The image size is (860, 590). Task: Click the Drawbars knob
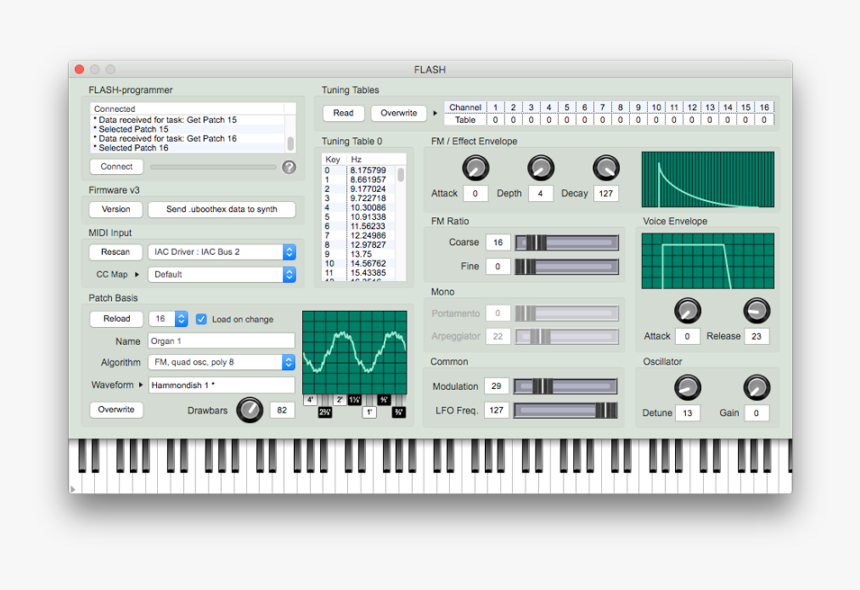point(250,410)
